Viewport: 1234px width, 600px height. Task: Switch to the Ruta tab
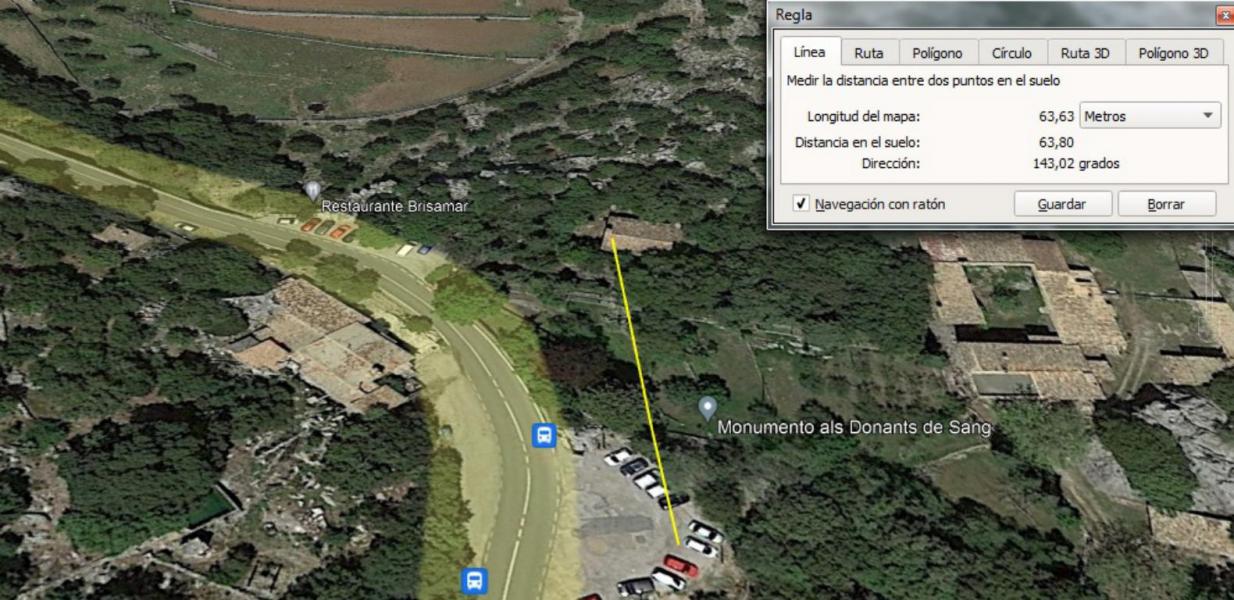tap(868, 54)
